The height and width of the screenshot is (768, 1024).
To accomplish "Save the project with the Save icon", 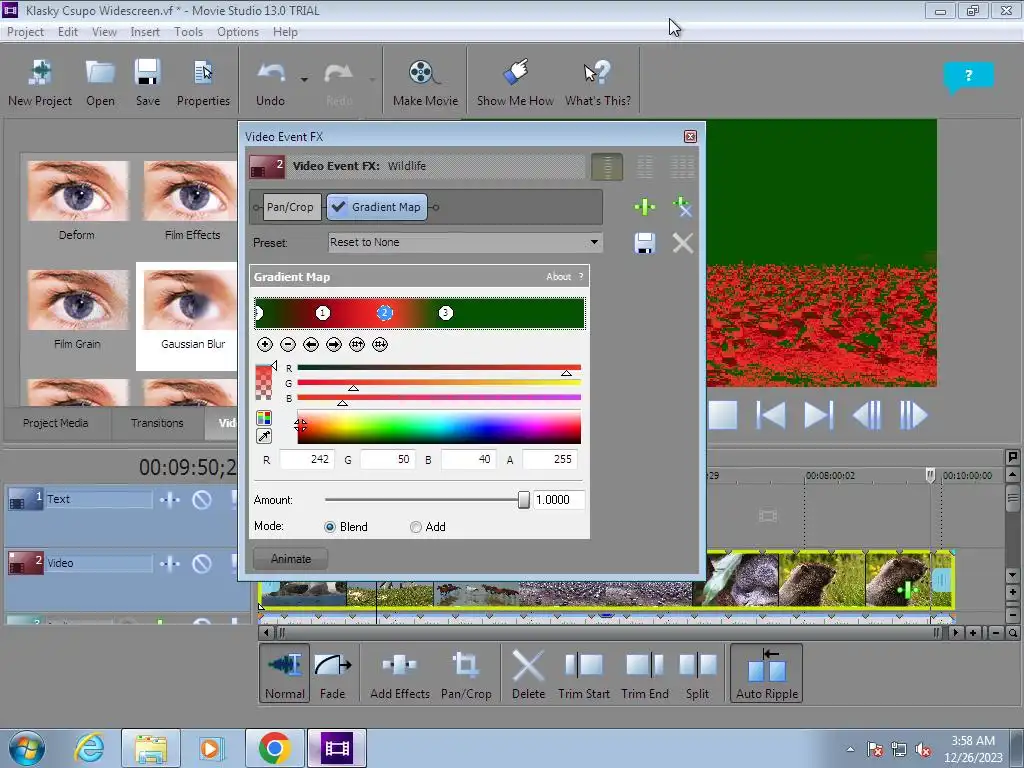I will 148,82.
